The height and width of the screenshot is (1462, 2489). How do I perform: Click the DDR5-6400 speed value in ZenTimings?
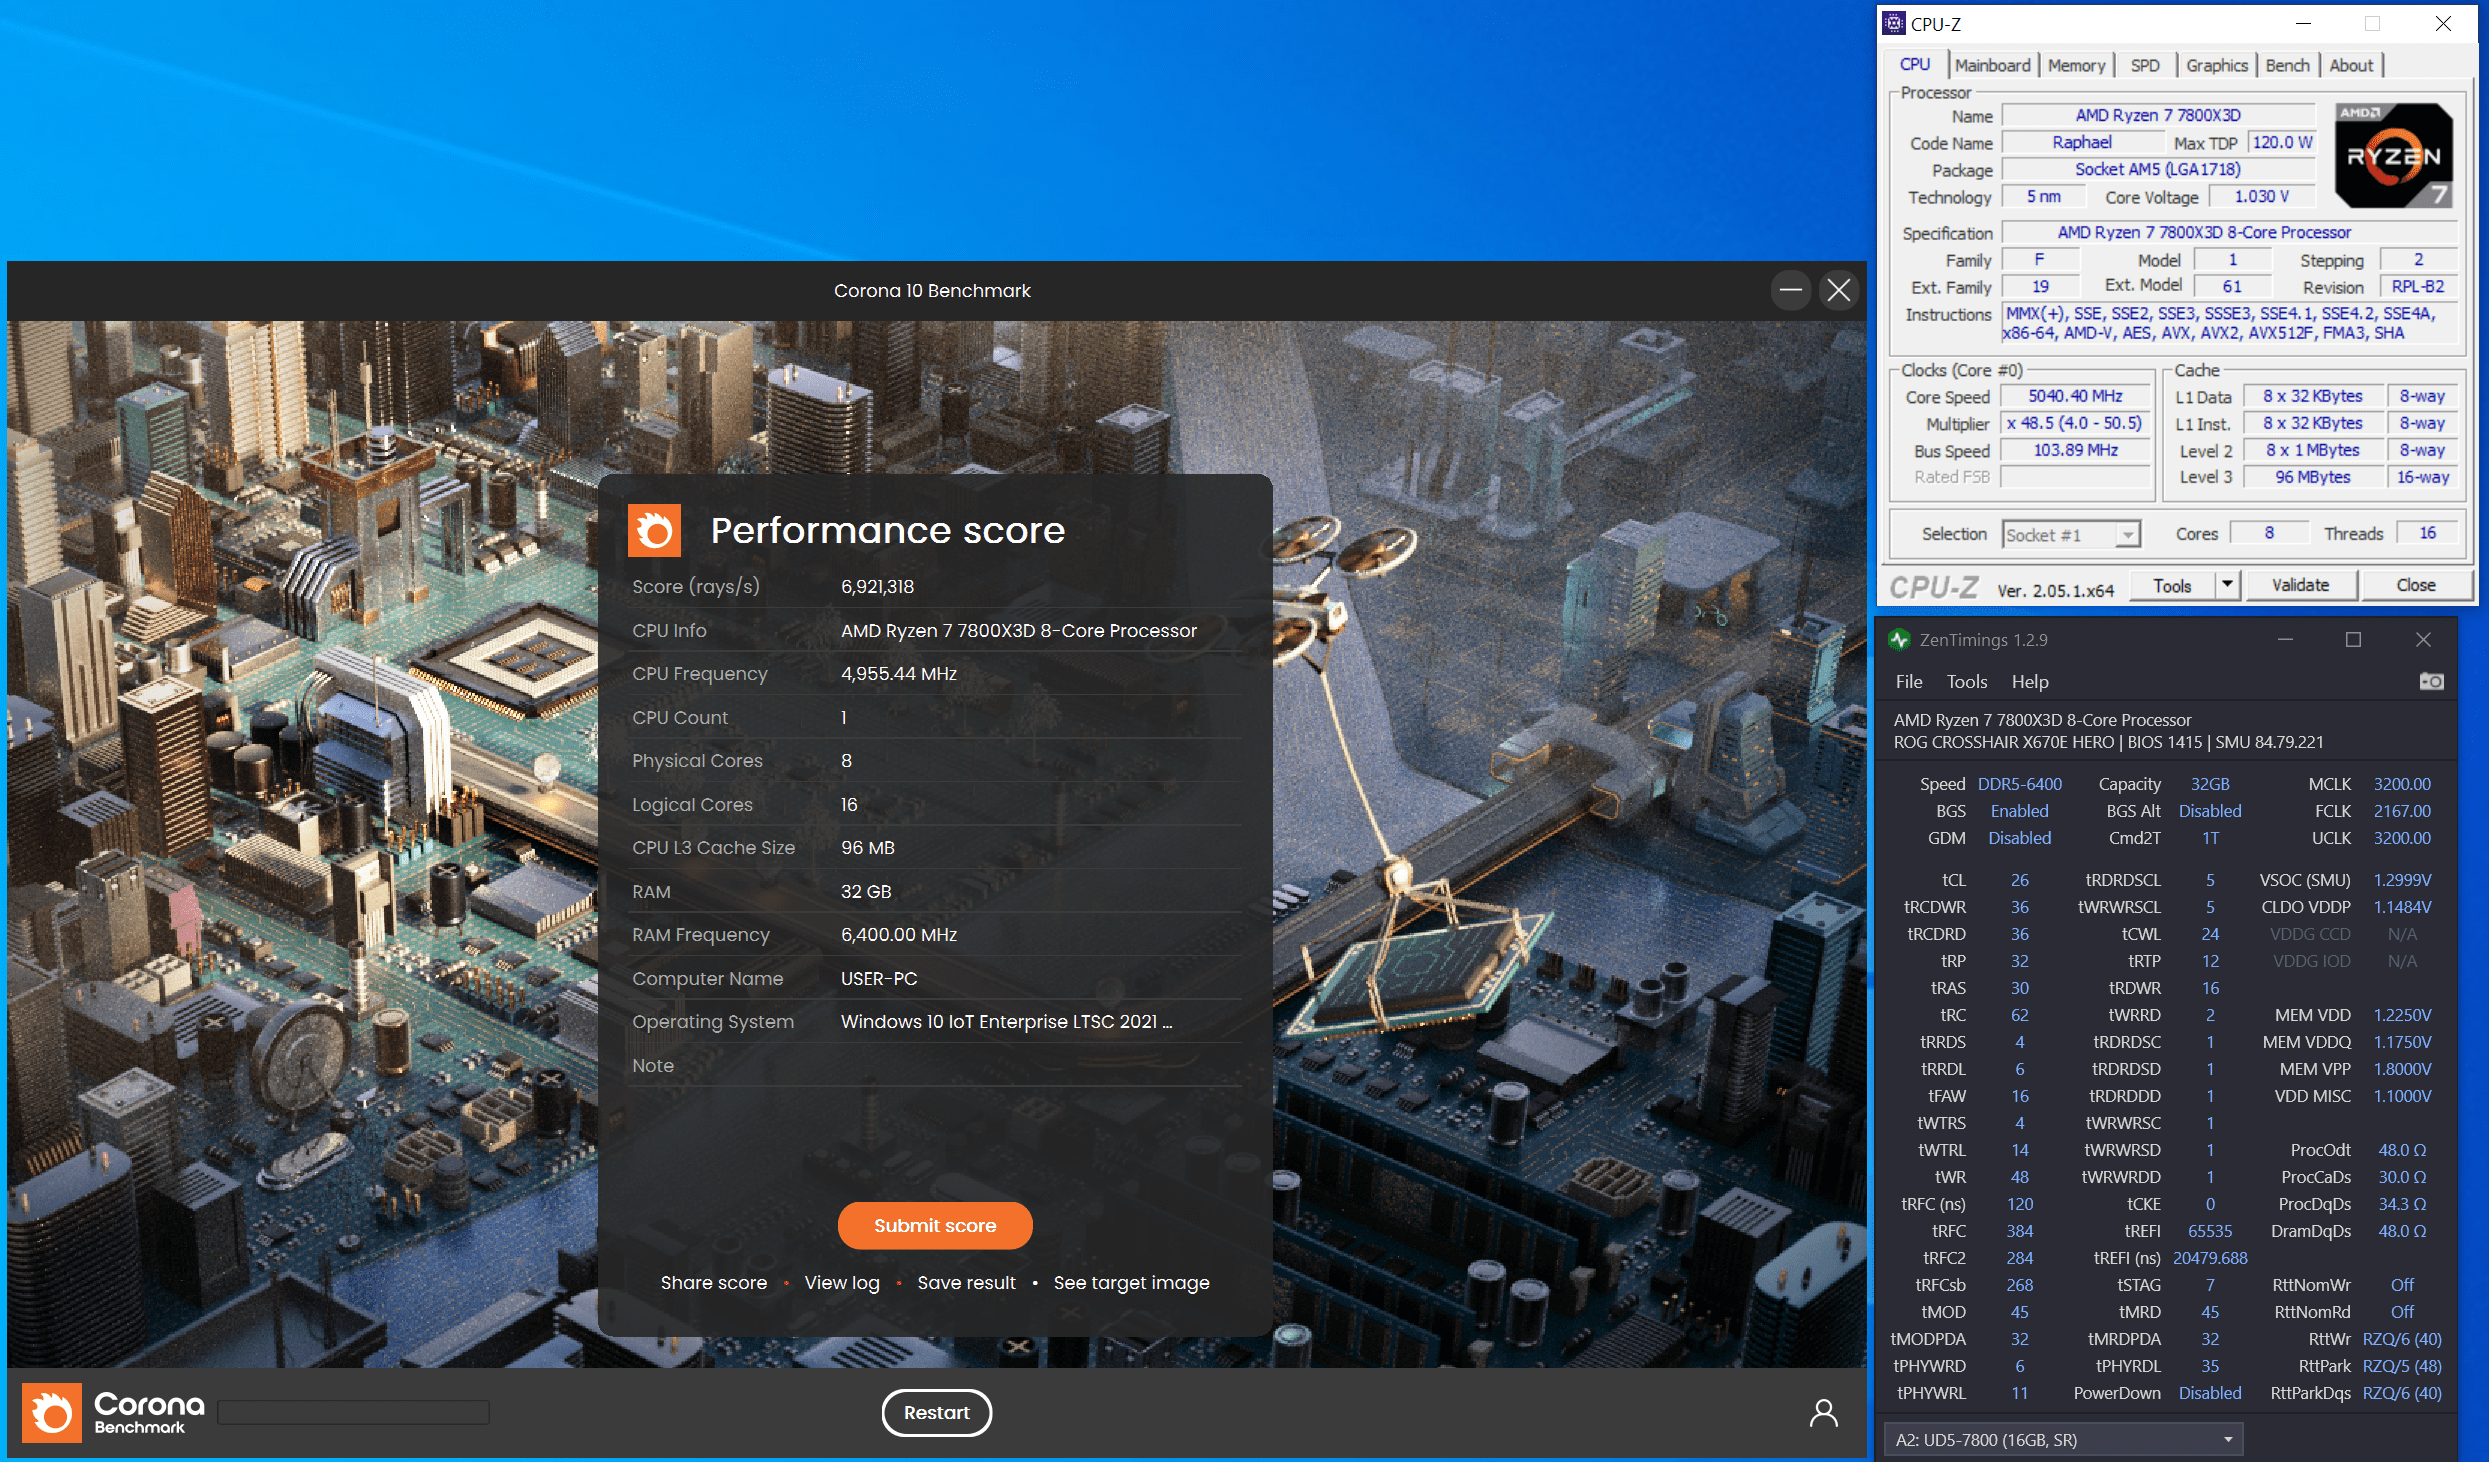[2019, 785]
